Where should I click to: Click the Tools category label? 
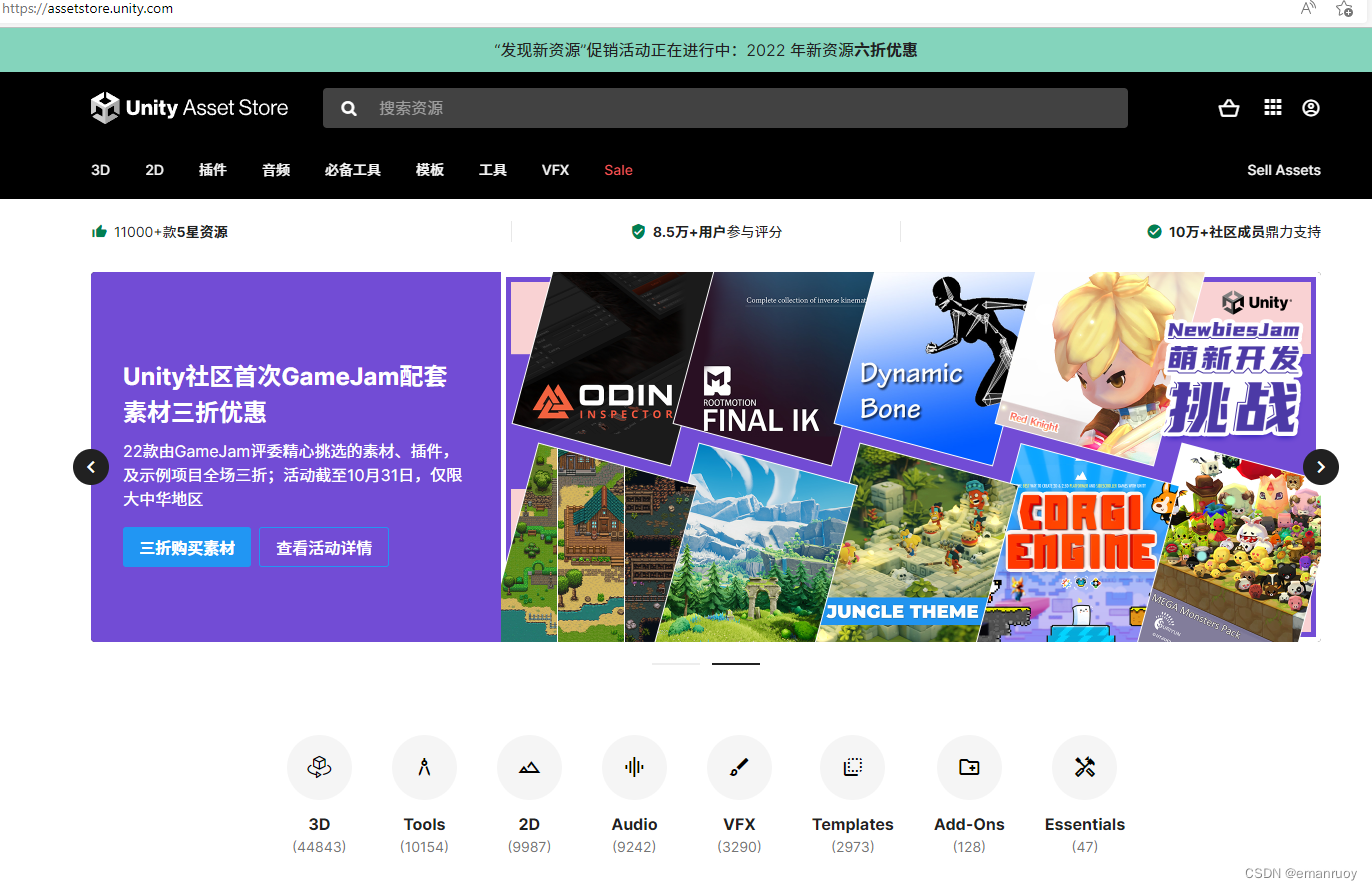(x=424, y=825)
